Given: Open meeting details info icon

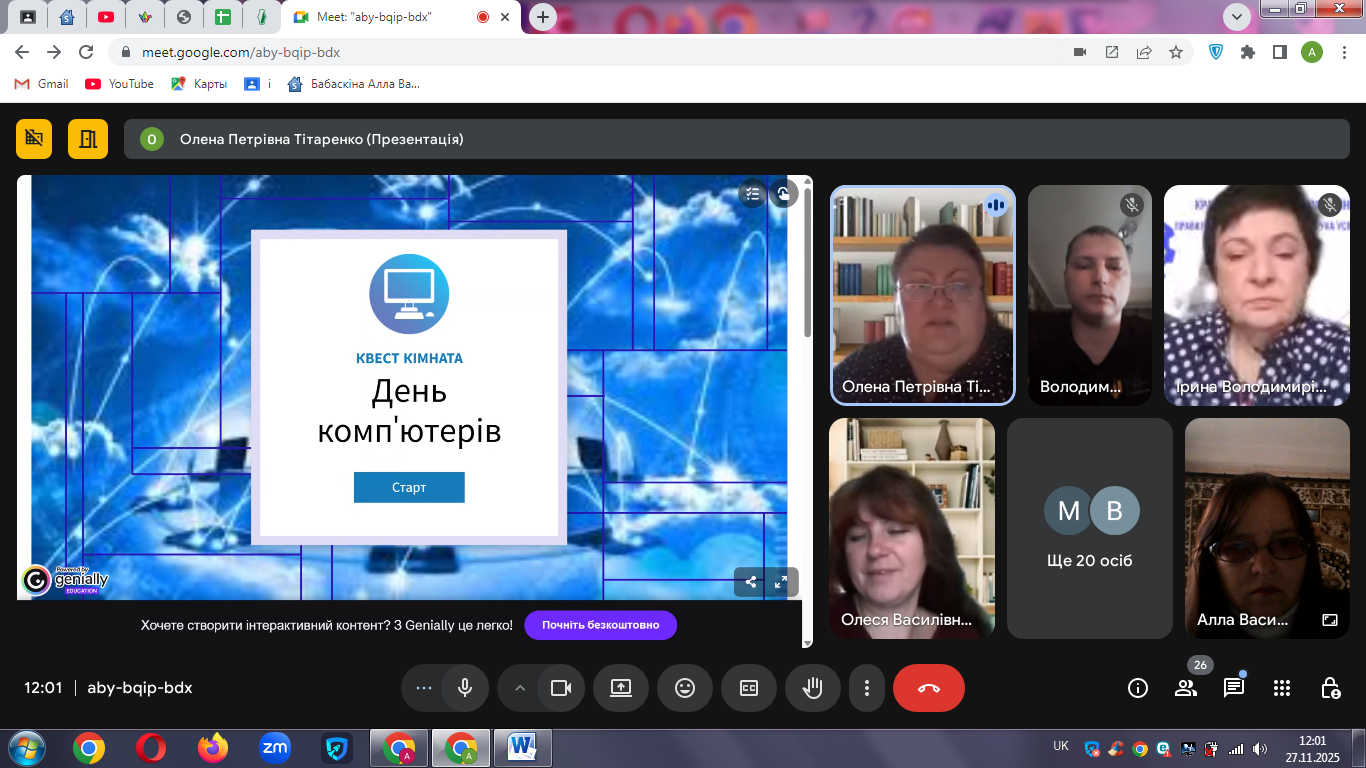Looking at the screenshot, I should tap(1137, 688).
